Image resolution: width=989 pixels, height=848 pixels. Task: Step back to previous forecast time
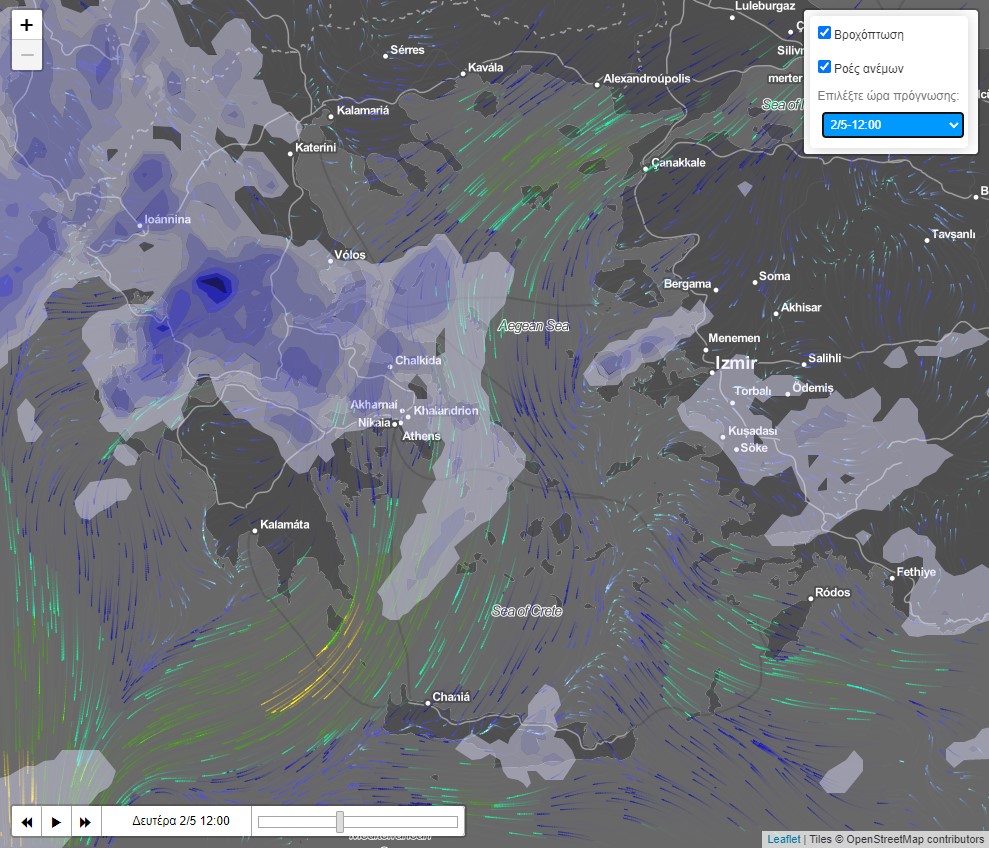pos(27,822)
